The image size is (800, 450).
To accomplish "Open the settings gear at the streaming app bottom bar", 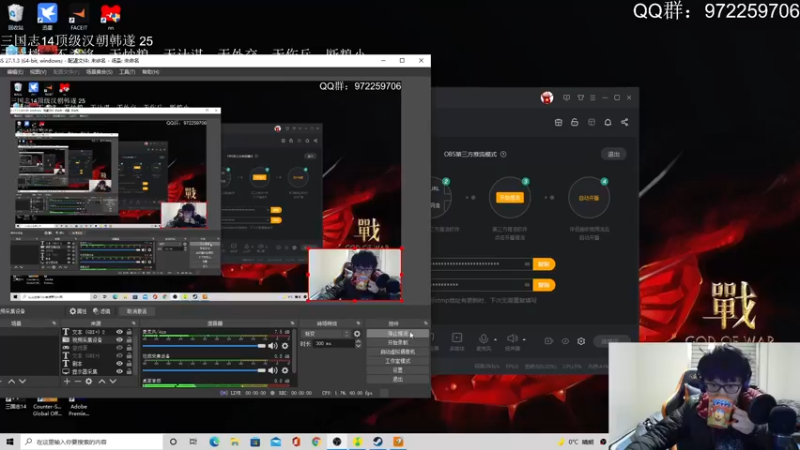I will (581, 341).
